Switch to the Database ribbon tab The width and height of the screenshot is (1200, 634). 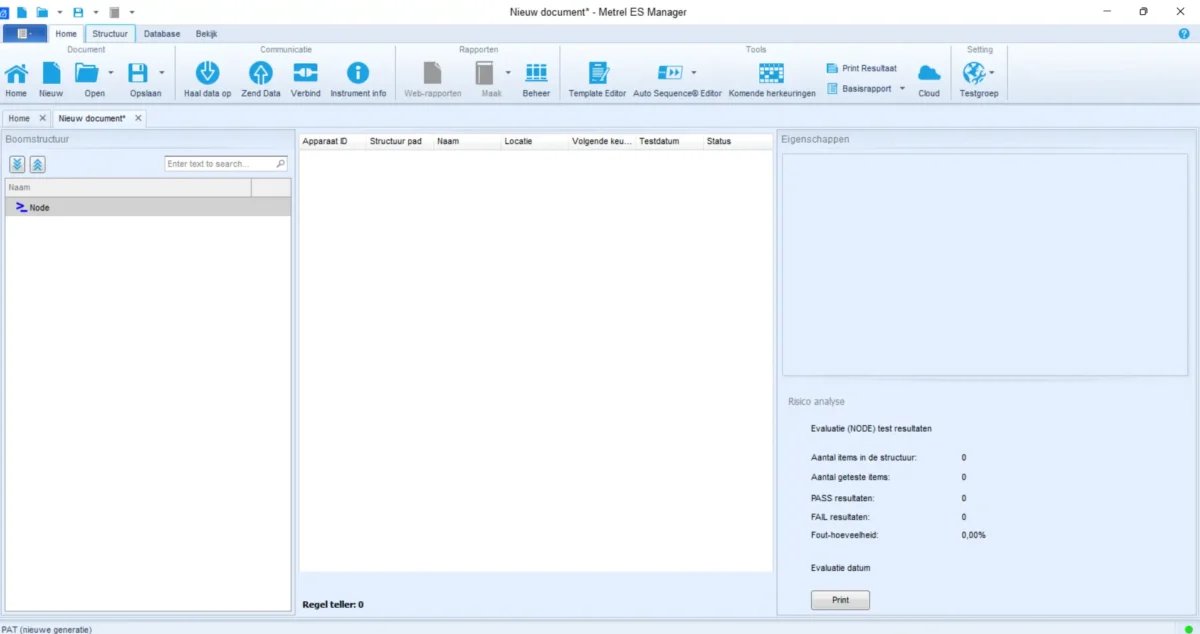click(162, 33)
